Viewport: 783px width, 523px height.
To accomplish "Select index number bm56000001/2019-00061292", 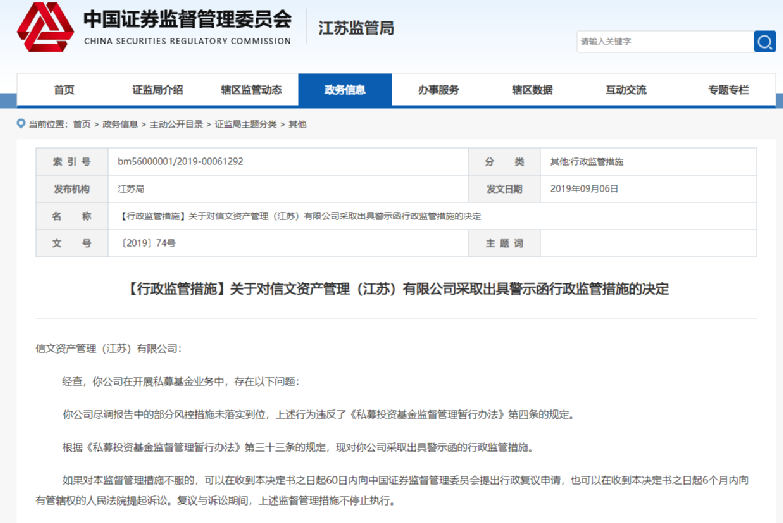I will (x=180, y=161).
